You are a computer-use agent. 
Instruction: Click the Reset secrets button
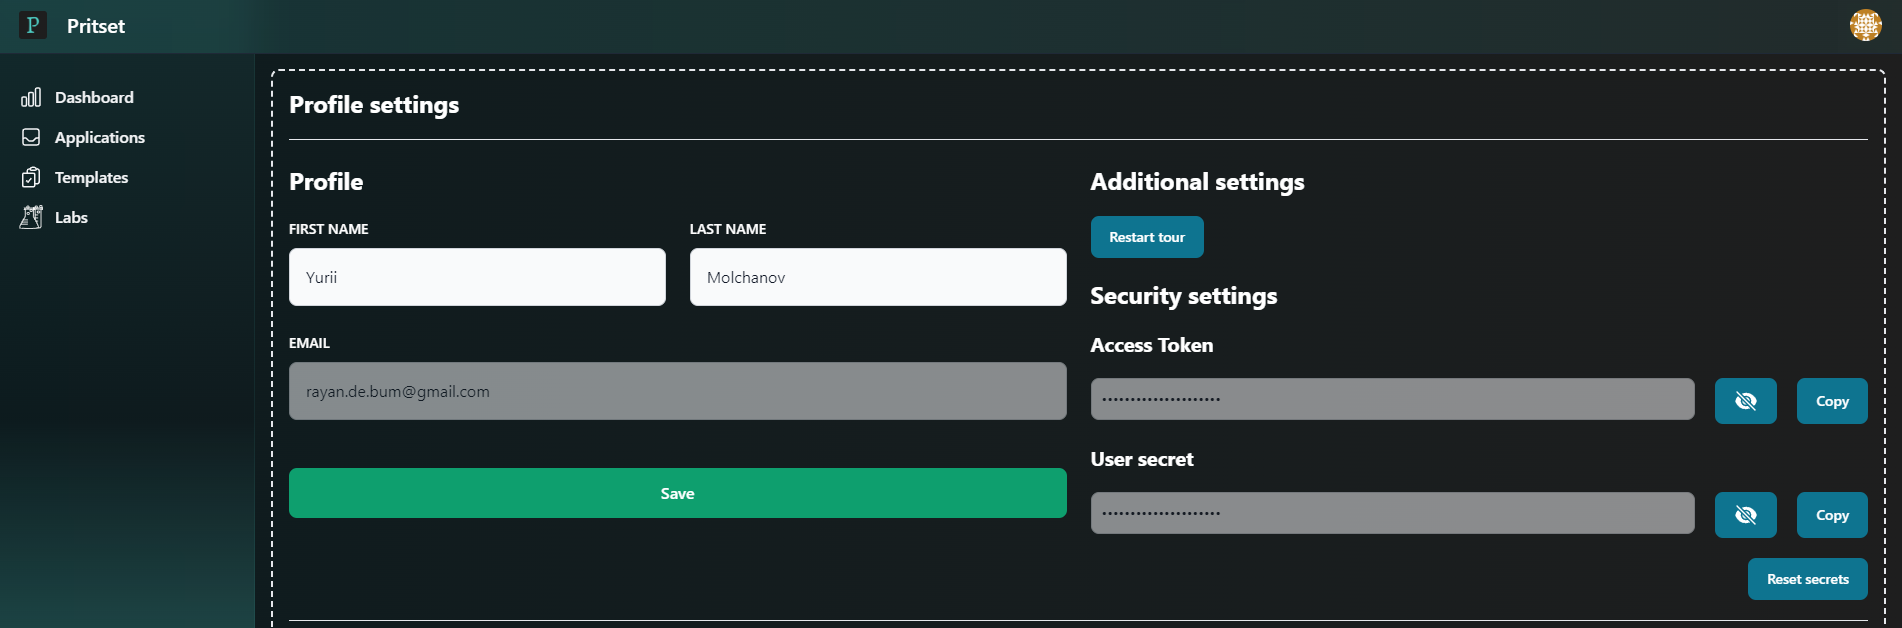(x=1807, y=579)
